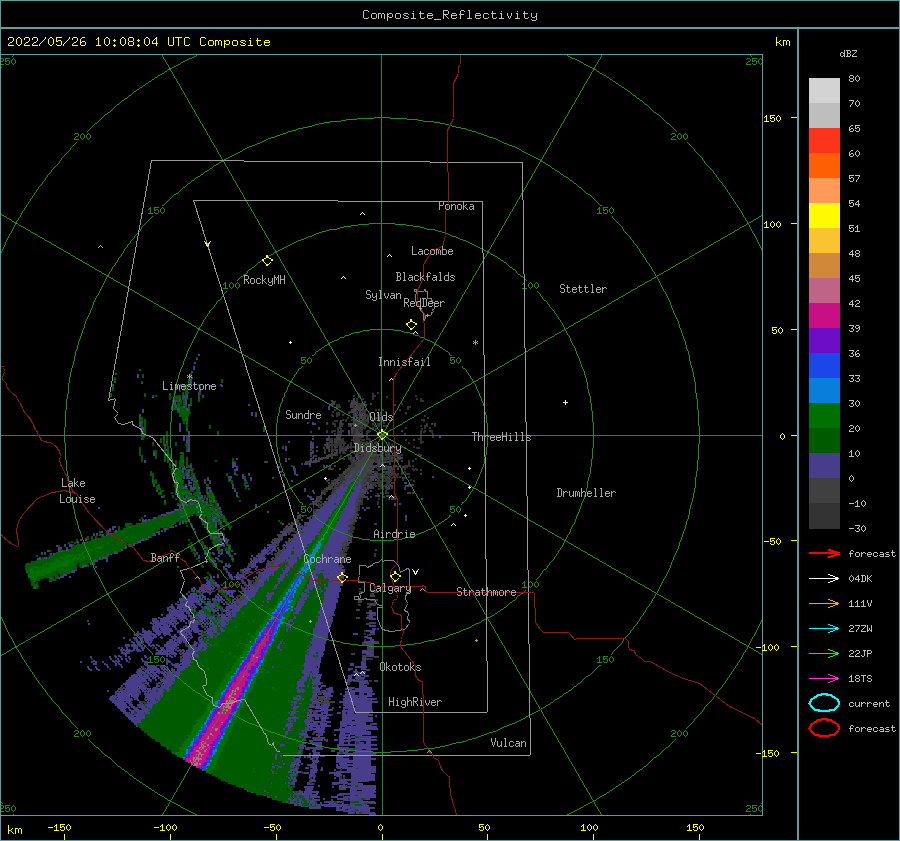This screenshot has width=900, height=841.
Task: Click the Airdrie city label
Action: click(394, 534)
